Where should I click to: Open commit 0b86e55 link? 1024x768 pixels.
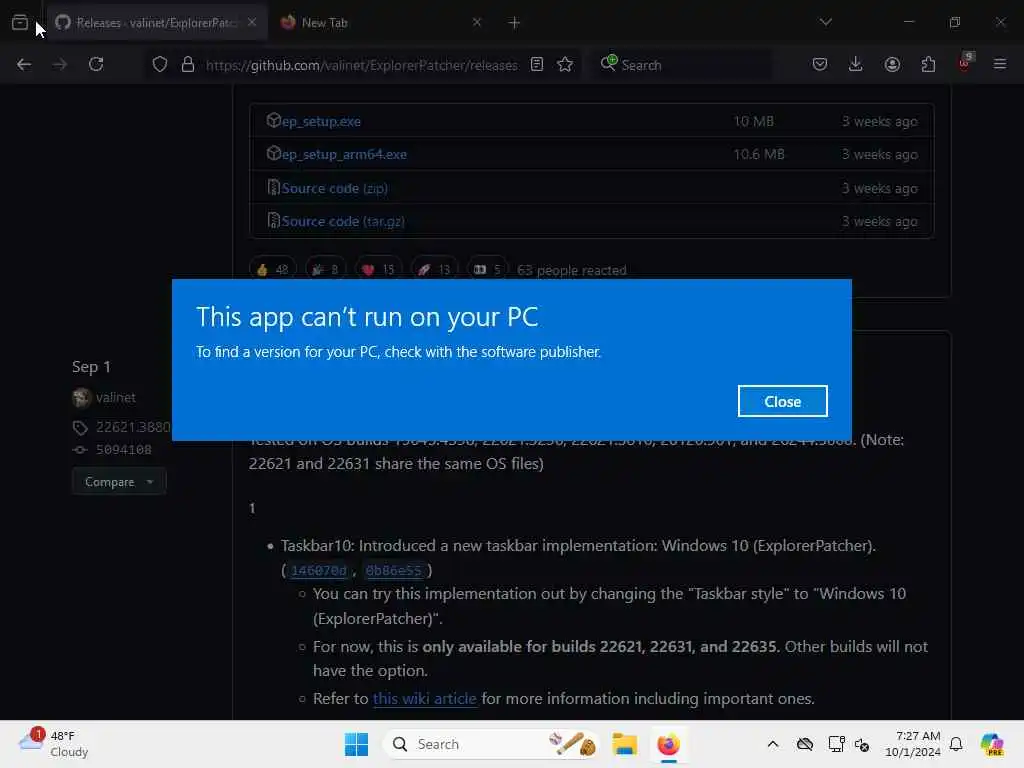[x=394, y=571]
